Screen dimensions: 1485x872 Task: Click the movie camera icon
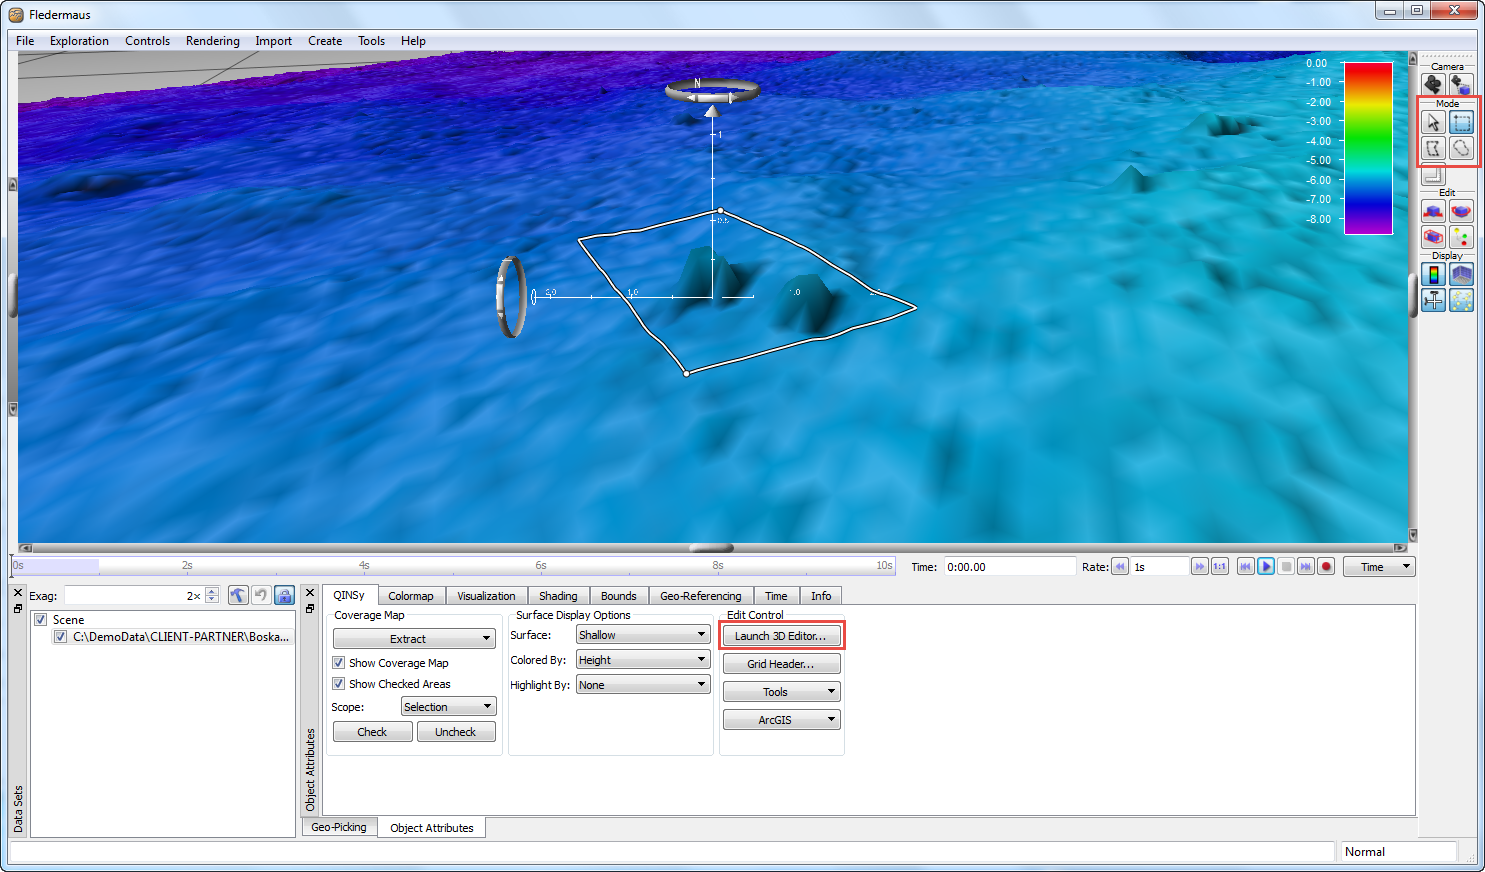coord(1433,84)
